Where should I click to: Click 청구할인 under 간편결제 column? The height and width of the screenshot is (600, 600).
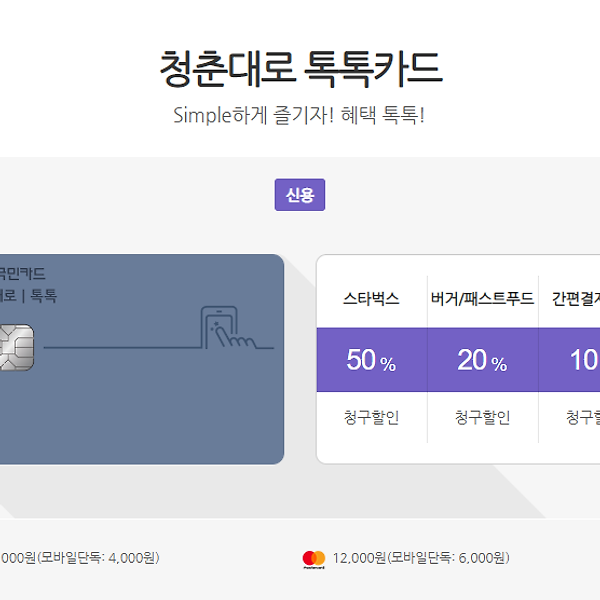click(581, 418)
